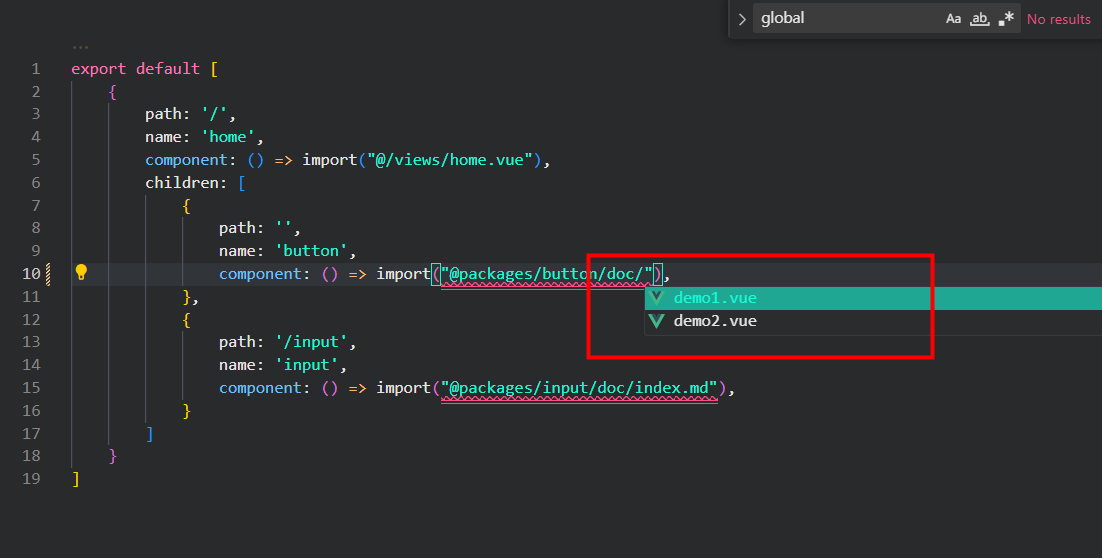Toggle Match Whole Word option
This screenshot has height=558, width=1102.
click(x=980, y=19)
